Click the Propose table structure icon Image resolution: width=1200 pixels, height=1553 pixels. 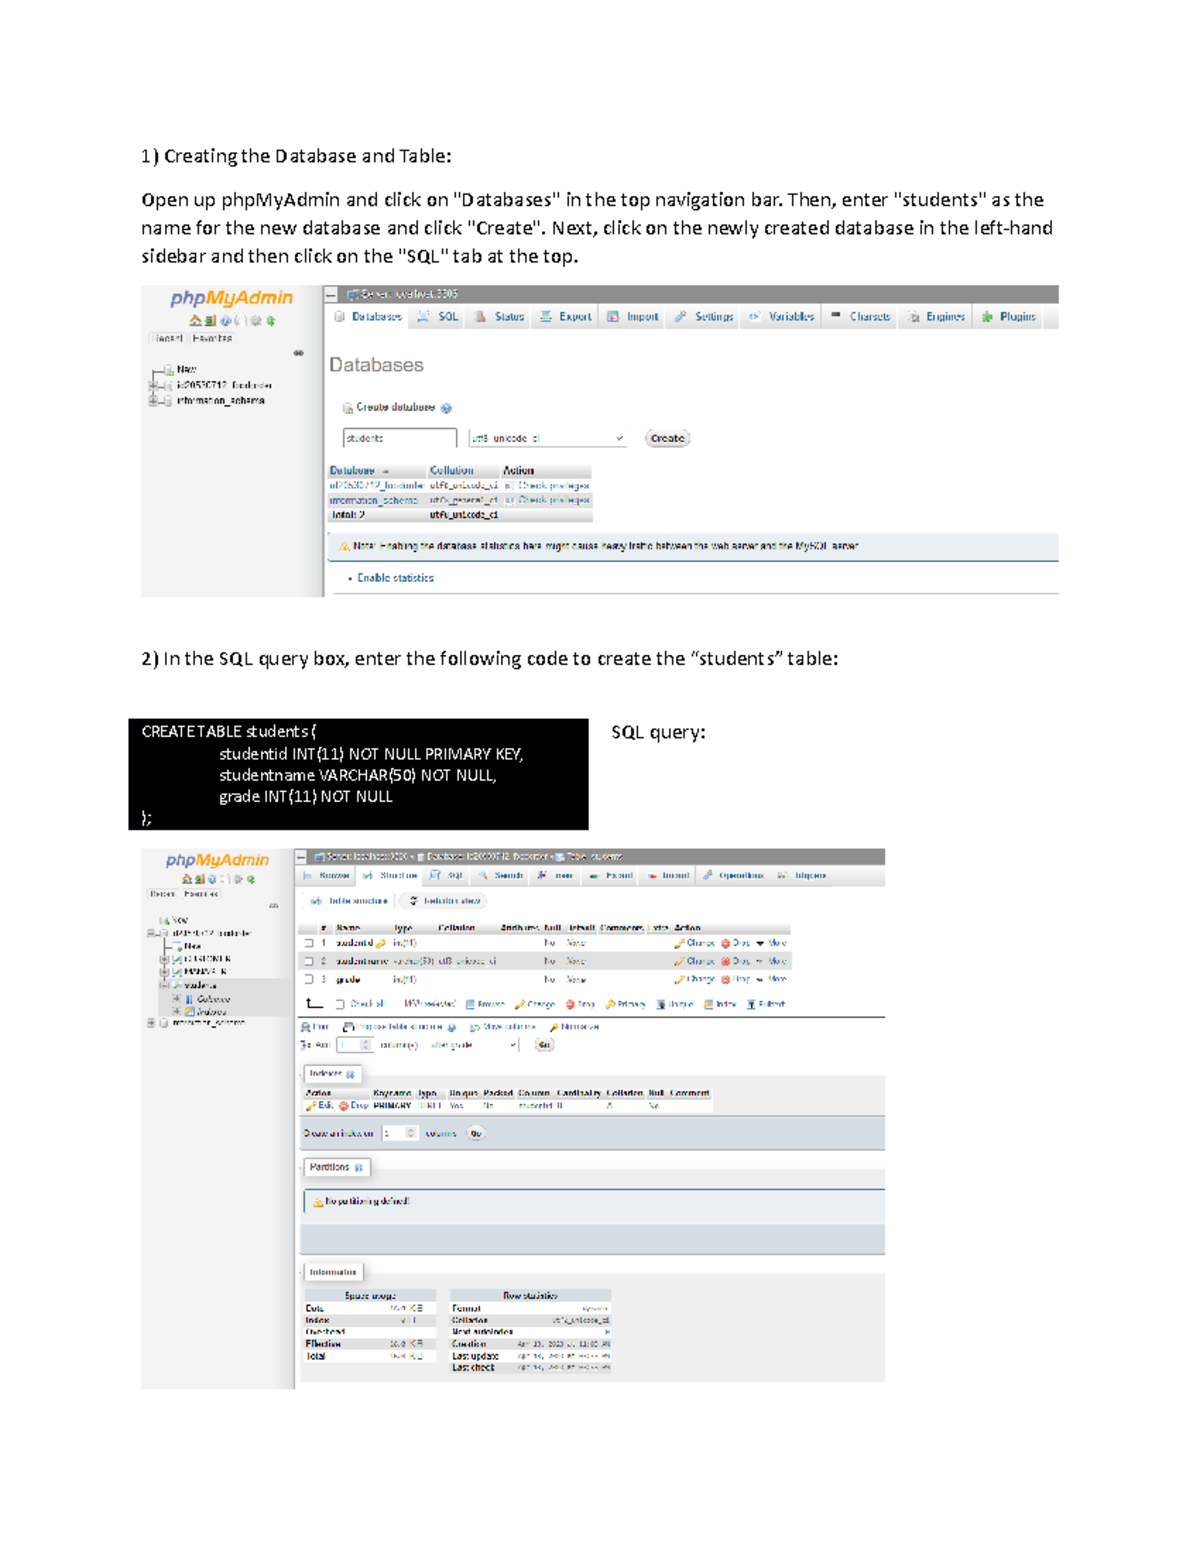[x=347, y=1028]
